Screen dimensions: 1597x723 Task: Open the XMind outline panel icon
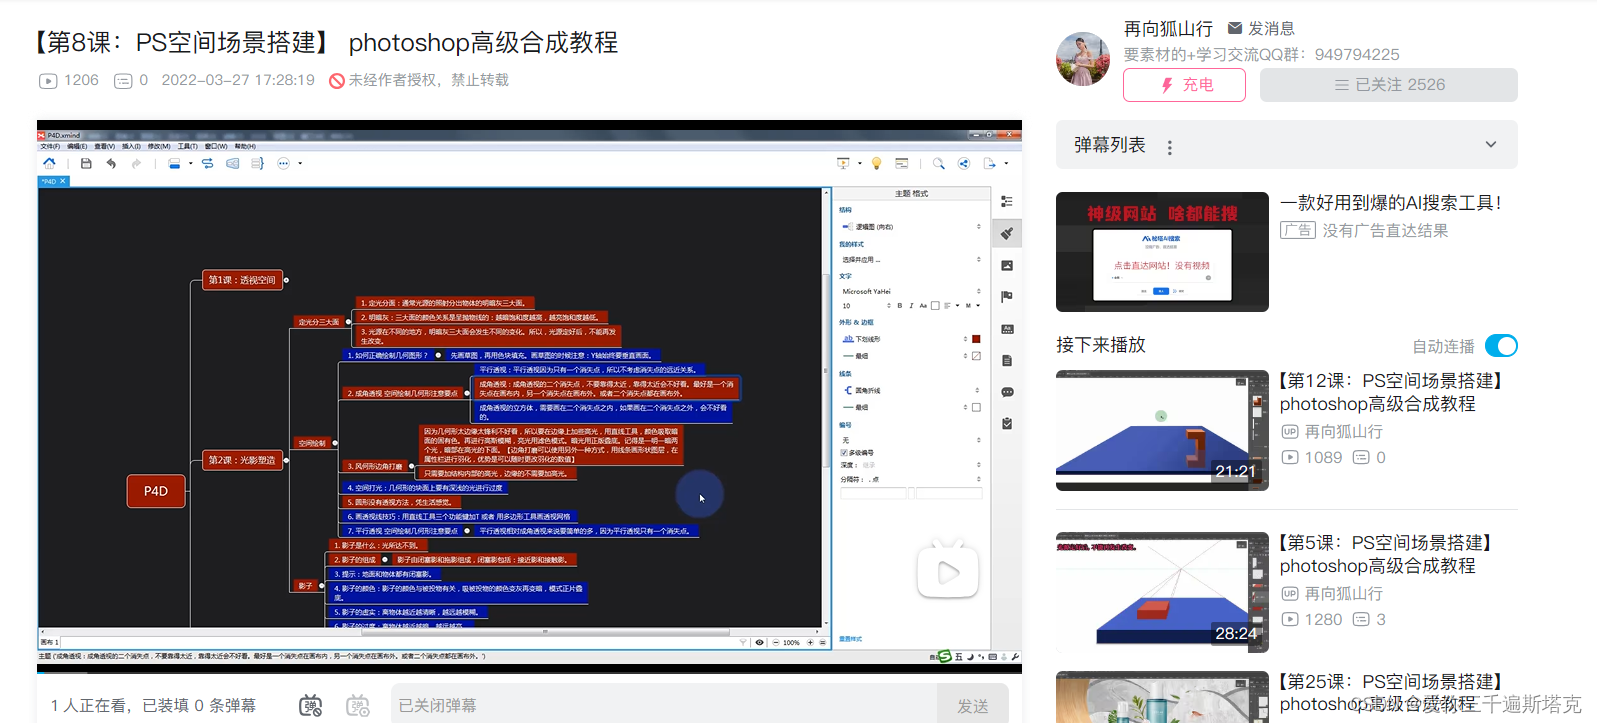click(x=1007, y=201)
